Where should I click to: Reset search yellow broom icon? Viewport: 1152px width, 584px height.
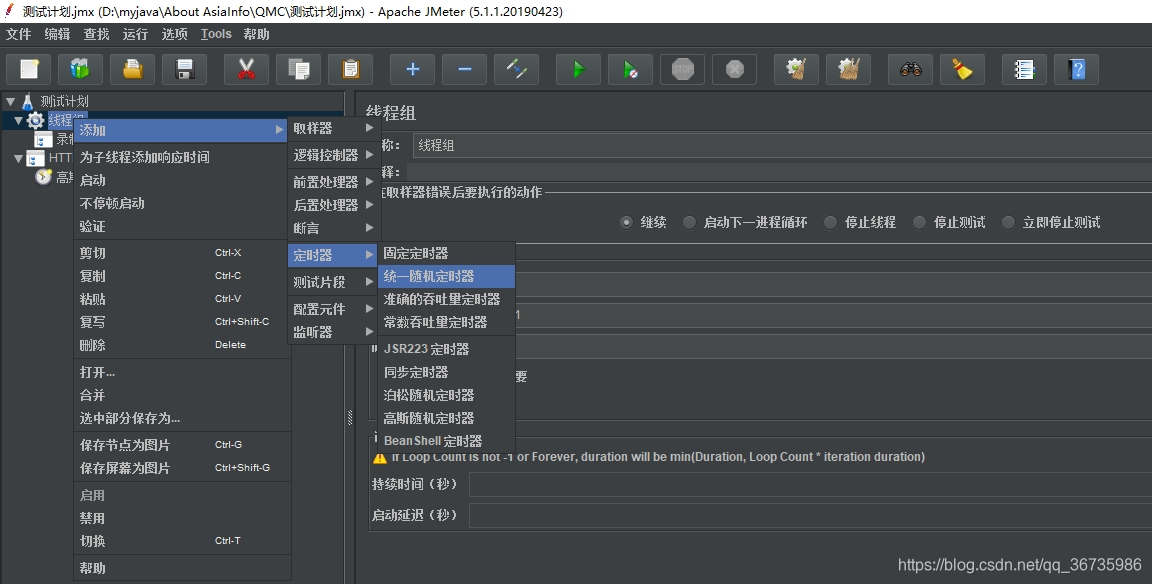[962, 70]
